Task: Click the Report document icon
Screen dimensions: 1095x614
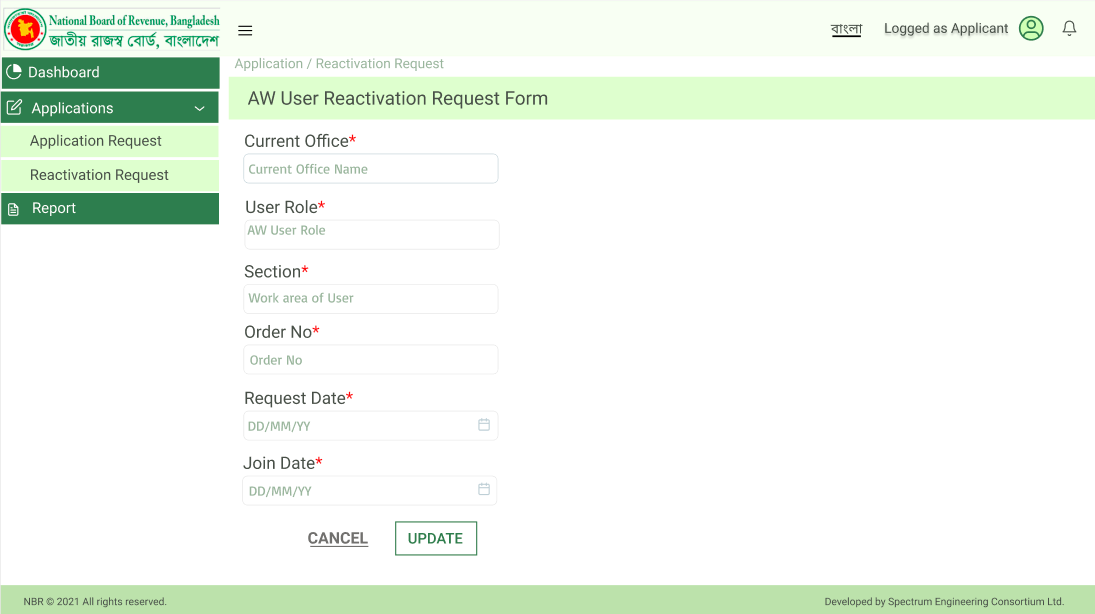Action: [x=13, y=209]
